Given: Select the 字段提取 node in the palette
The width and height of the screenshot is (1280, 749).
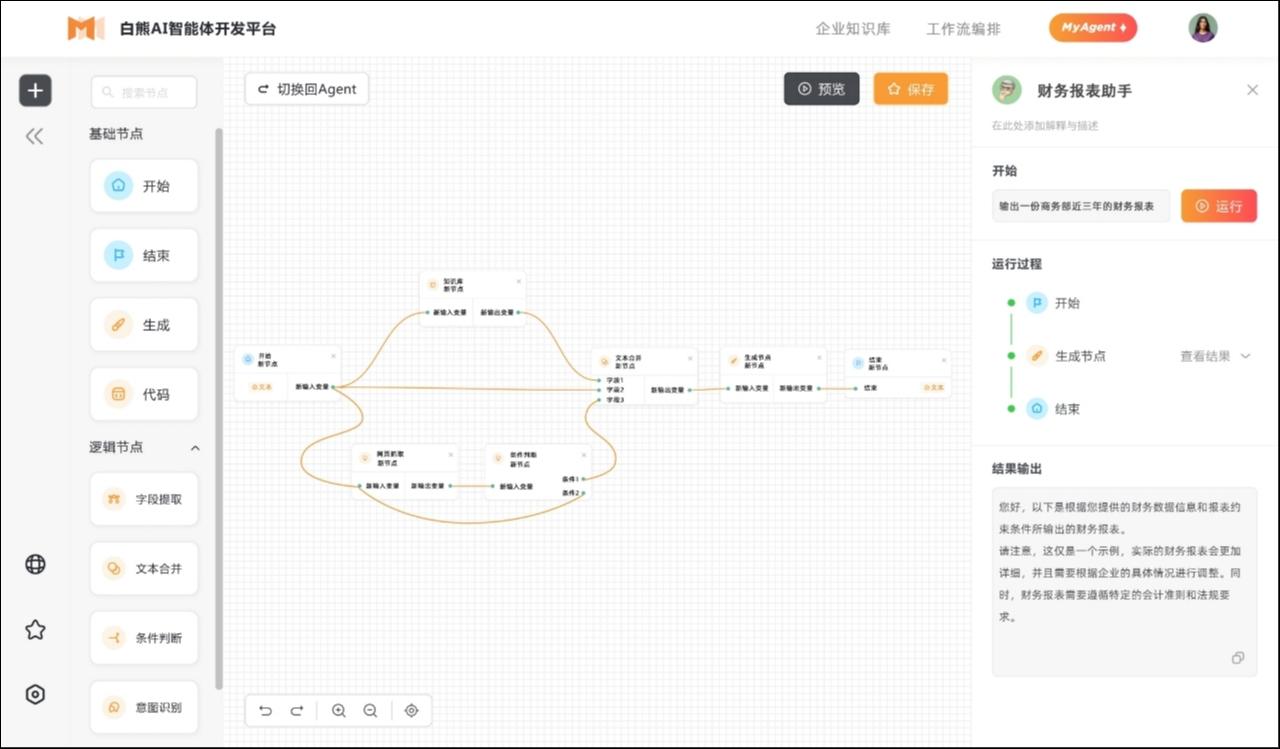Looking at the screenshot, I should [144, 499].
